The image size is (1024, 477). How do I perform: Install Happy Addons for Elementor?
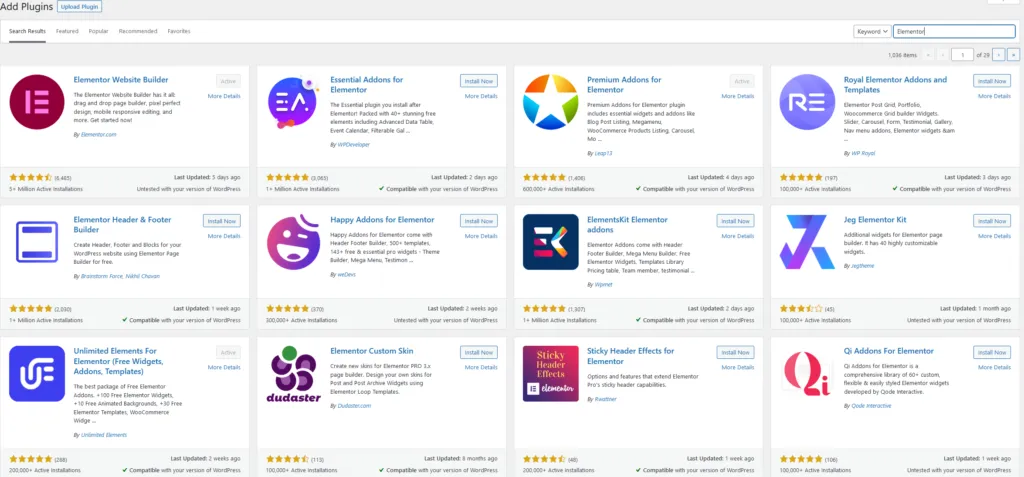pyautogui.click(x=479, y=221)
